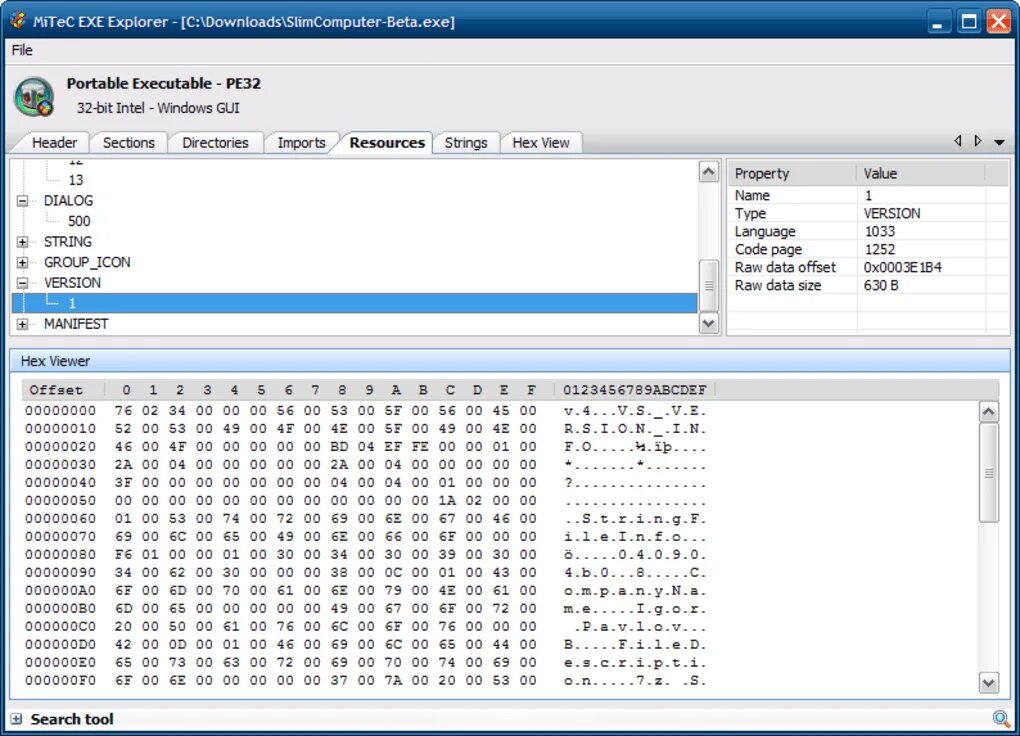Click the Property column header
1020x736 pixels.
pos(792,174)
